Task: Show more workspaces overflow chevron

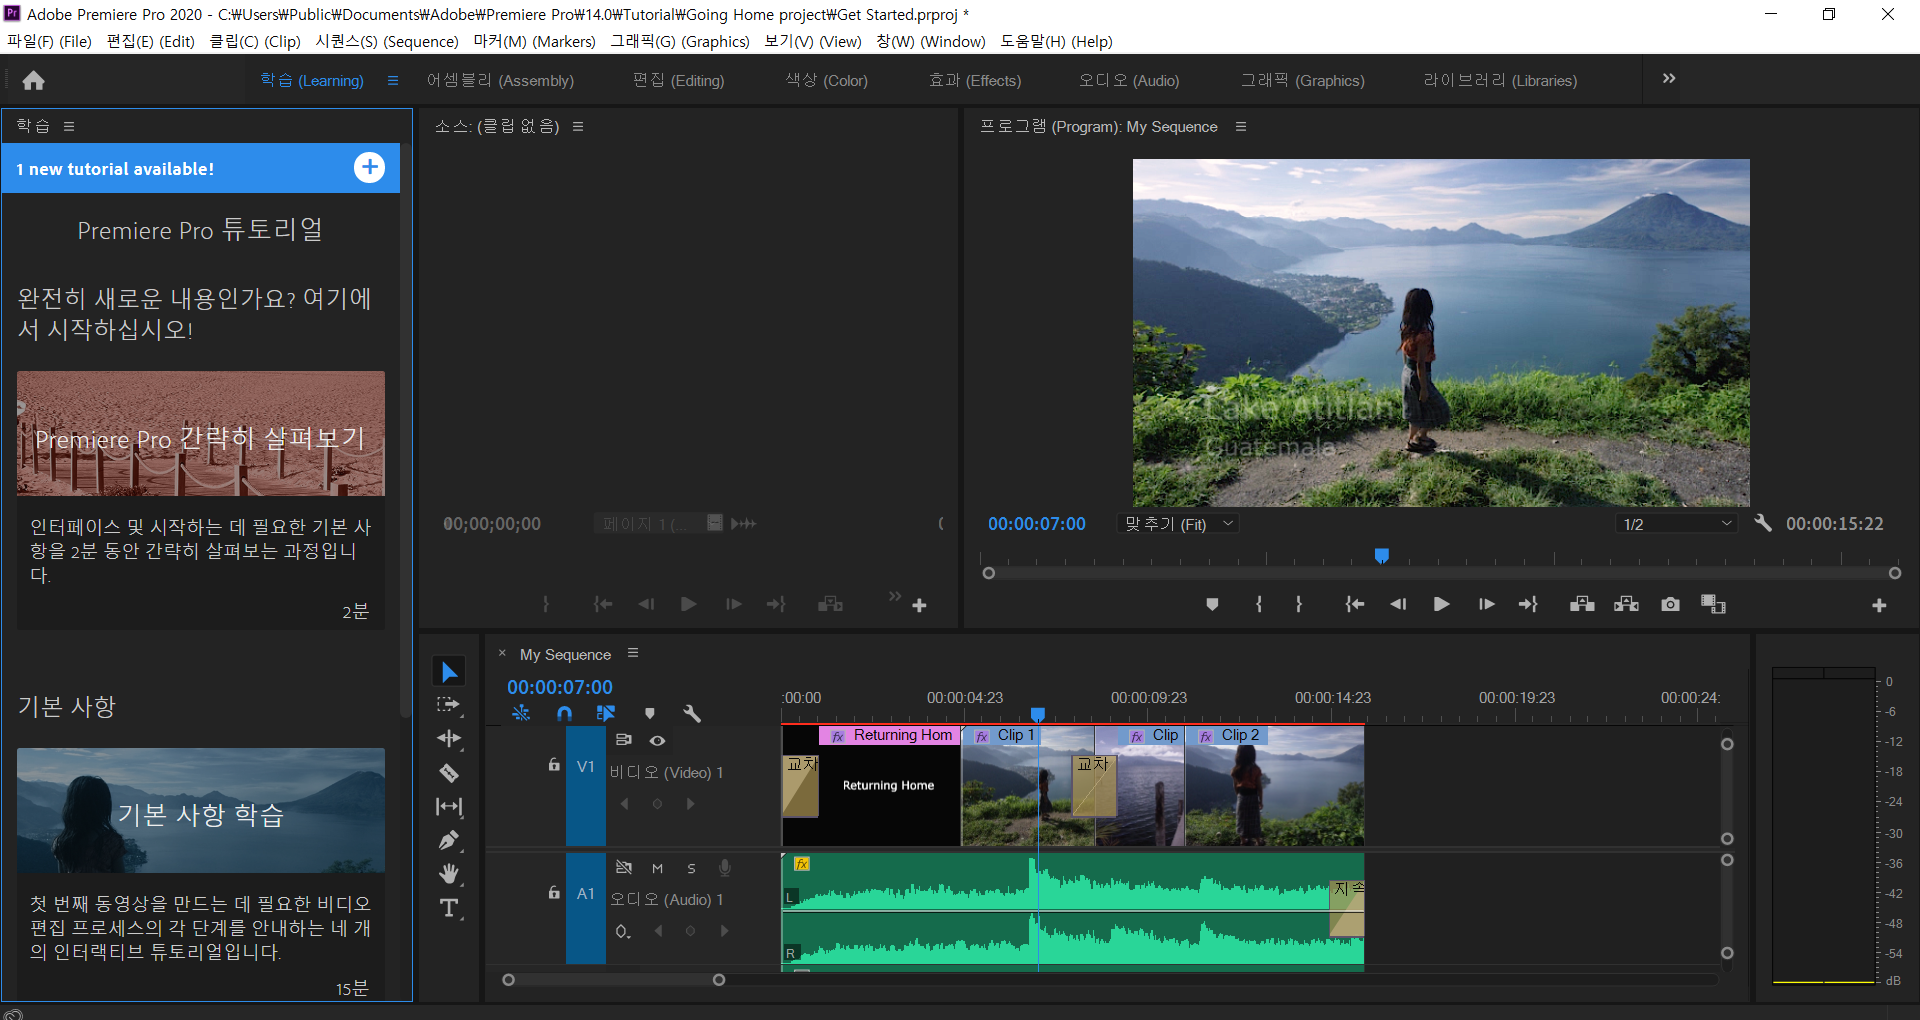Action: pos(1669,78)
